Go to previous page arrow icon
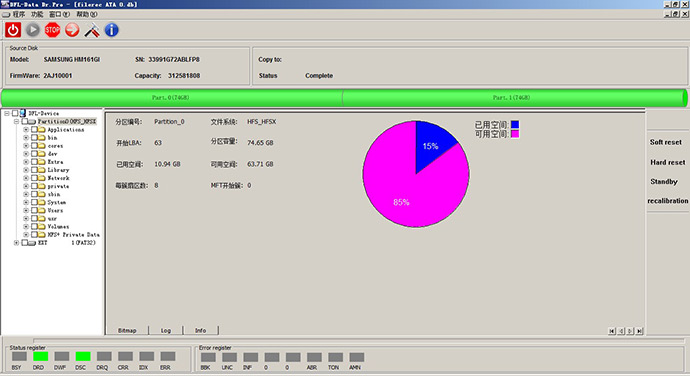The height and width of the screenshot is (376, 690). pyautogui.click(x=621, y=331)
